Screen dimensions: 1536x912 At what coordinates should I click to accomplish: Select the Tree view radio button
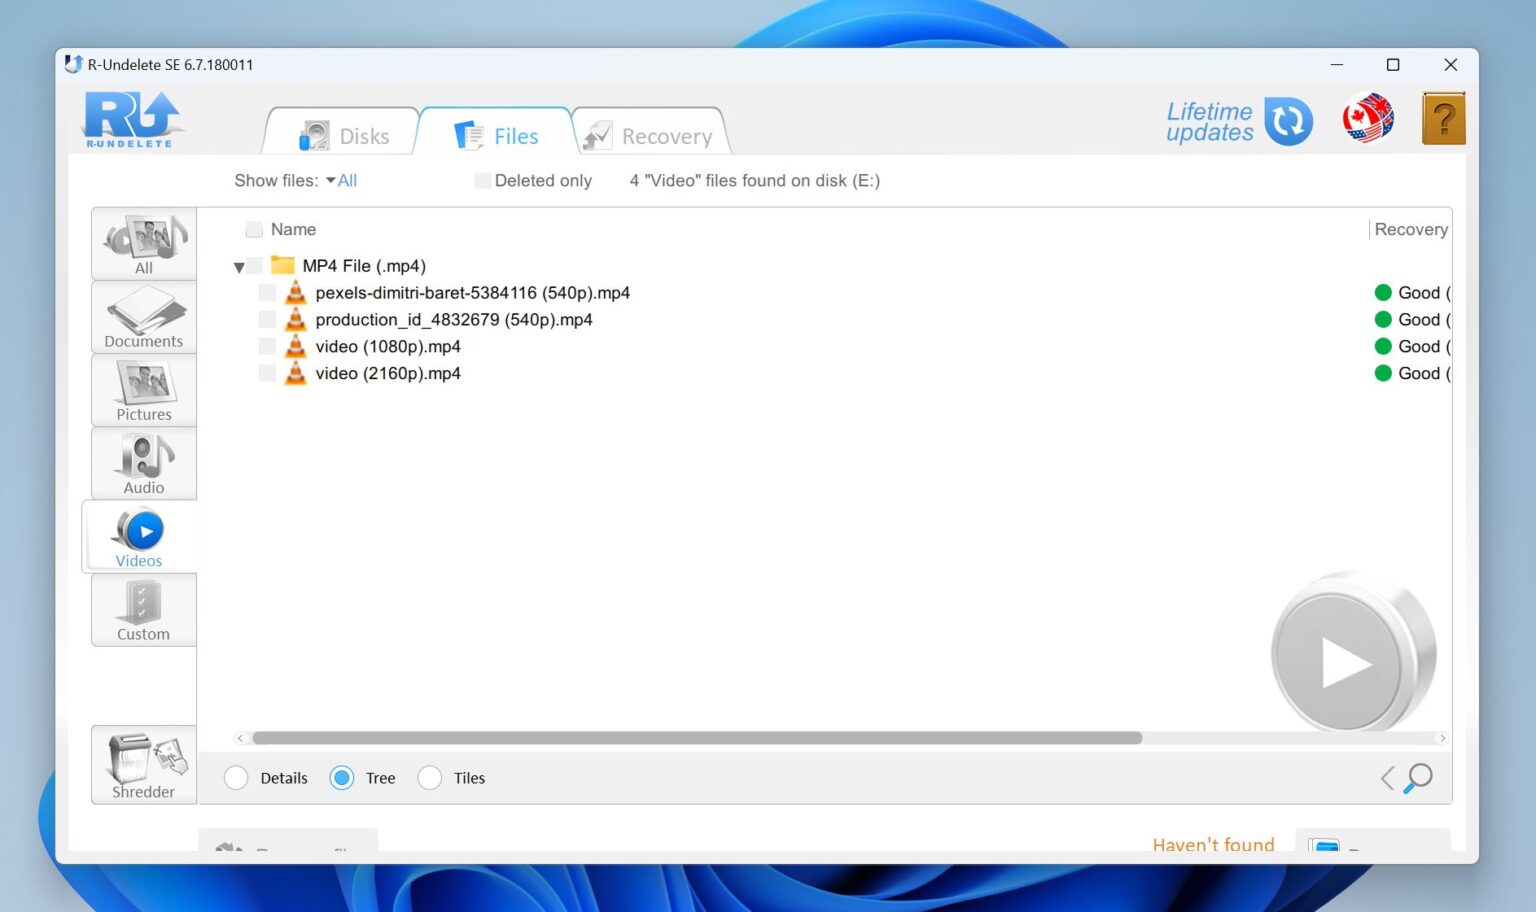[342, 777]
